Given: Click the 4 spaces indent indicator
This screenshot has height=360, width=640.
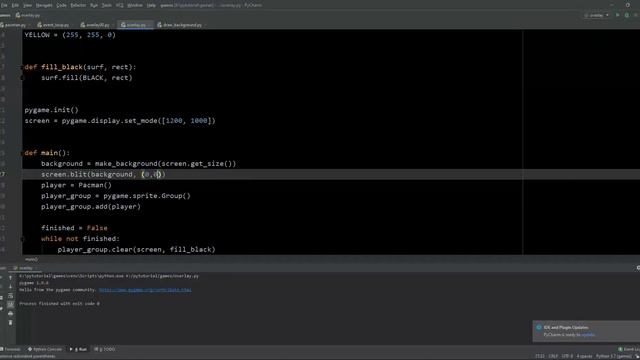Looking at the screenshot, I should (584, 356).
